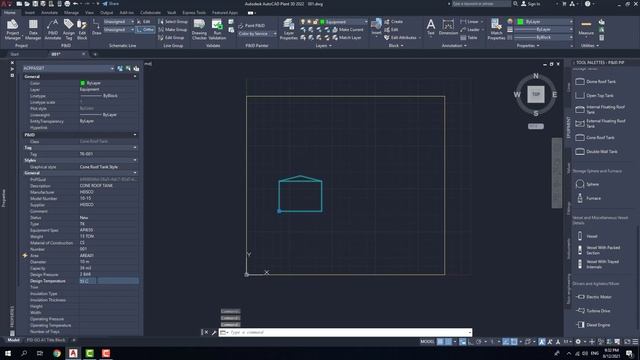Click Sign In in title bar

(x=531, y=4)
